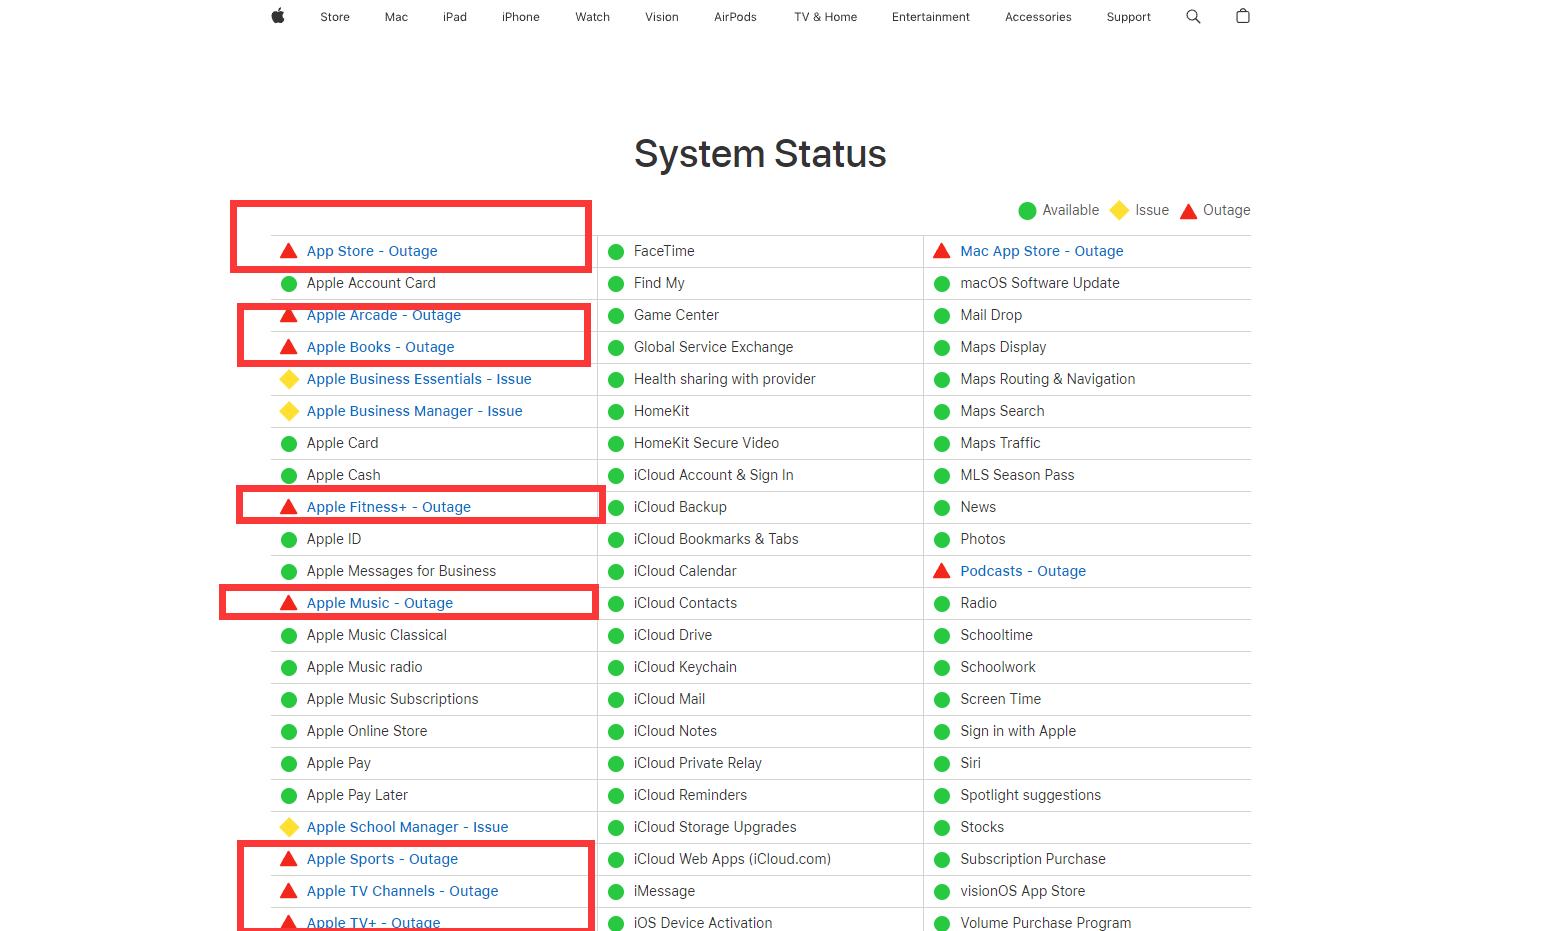Open Apple School Manager - Issue link
This screenshot has width=1566, height=931.
pos(408,827)
